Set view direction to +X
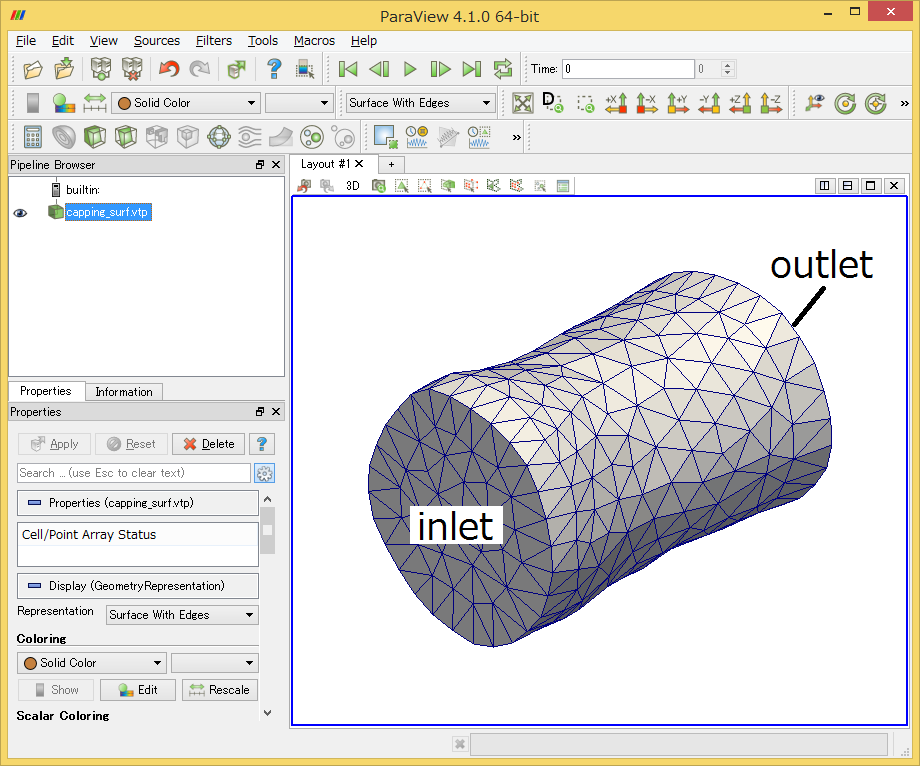Viewport: 920px width, 766px height. click(616, 103)
